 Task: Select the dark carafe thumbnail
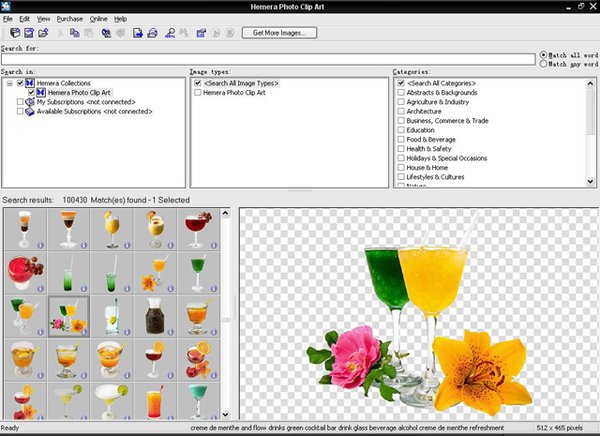[x=155, y=316]
